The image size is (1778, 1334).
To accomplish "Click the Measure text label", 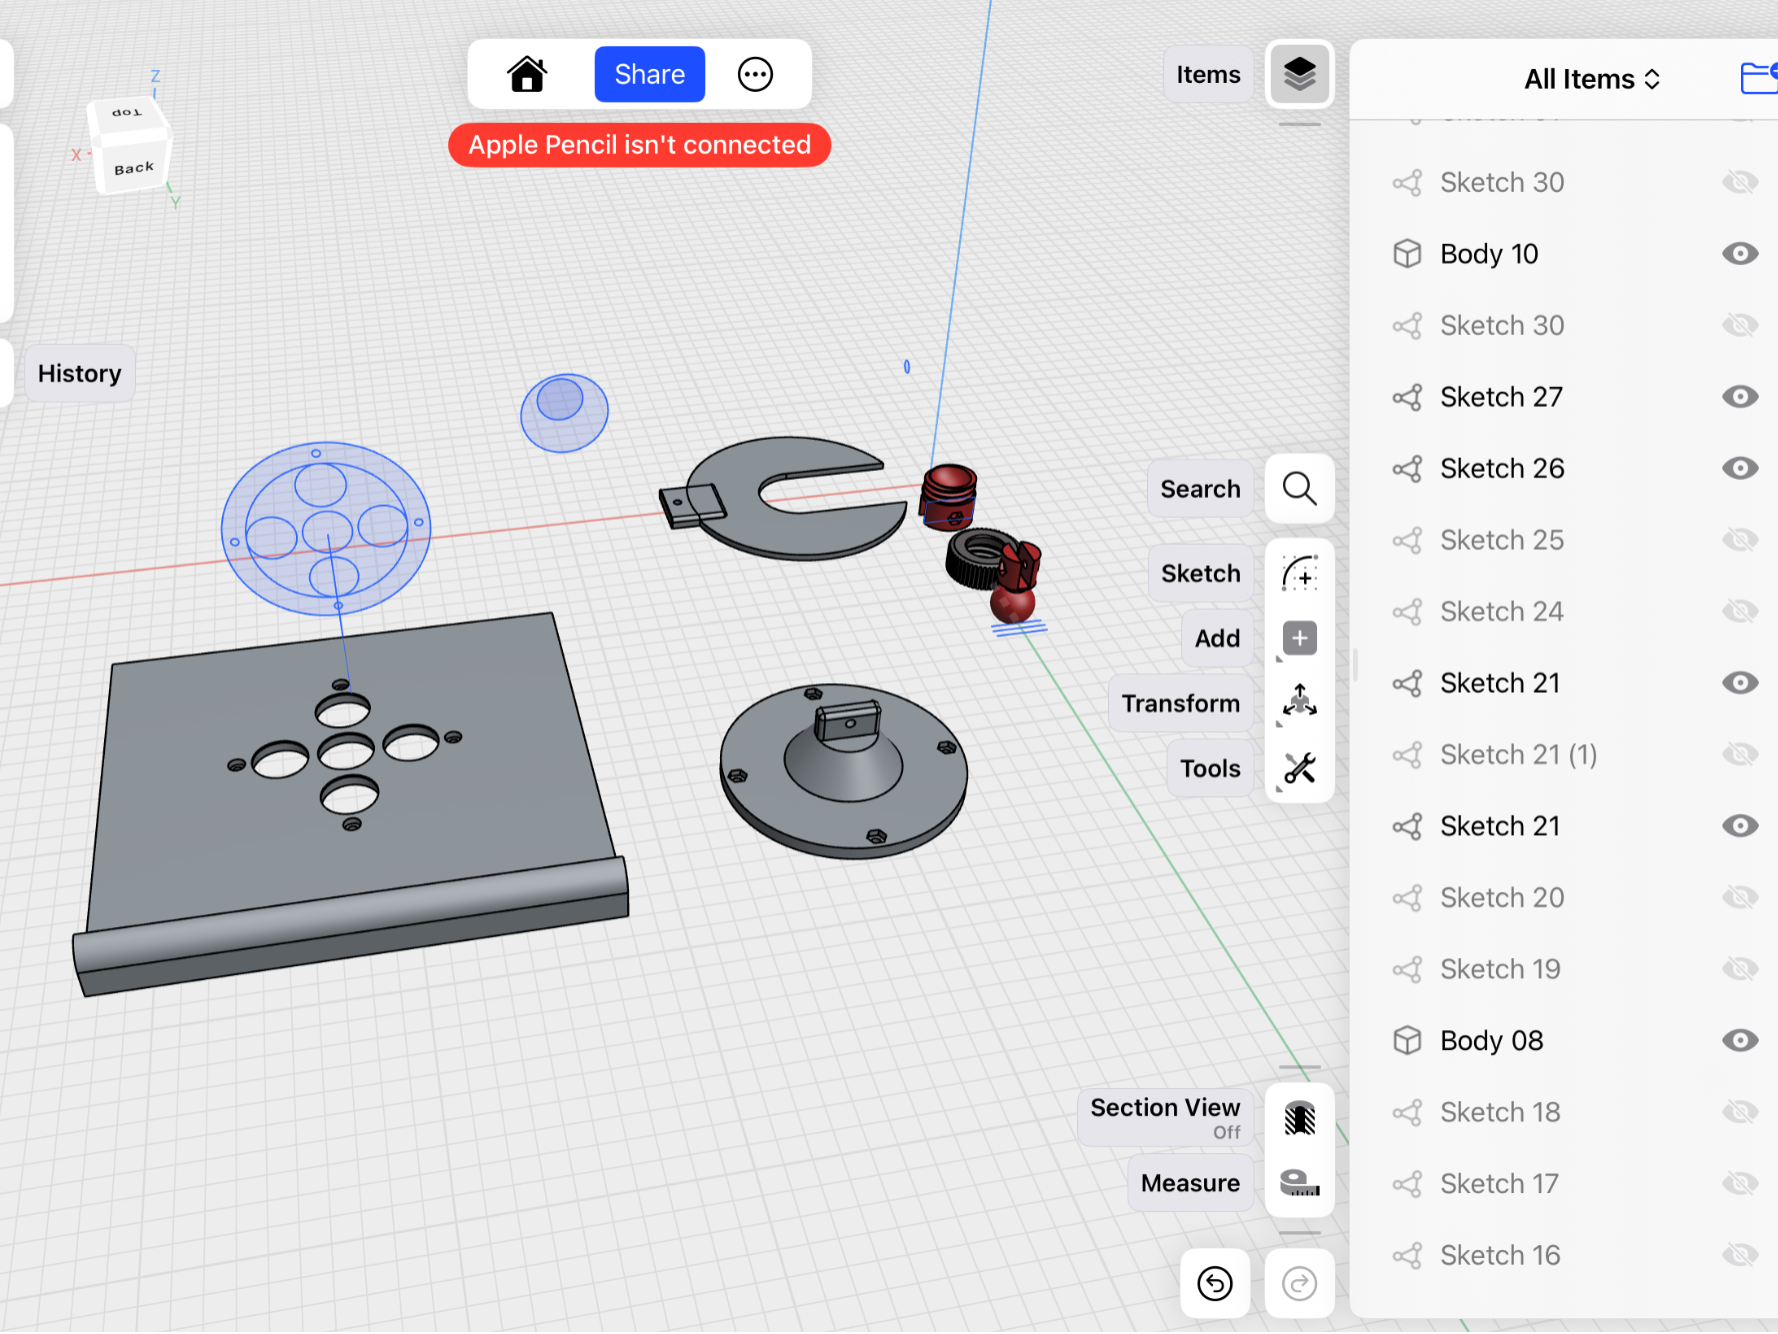I will pyautogui.click(x=1190, y=1183).
